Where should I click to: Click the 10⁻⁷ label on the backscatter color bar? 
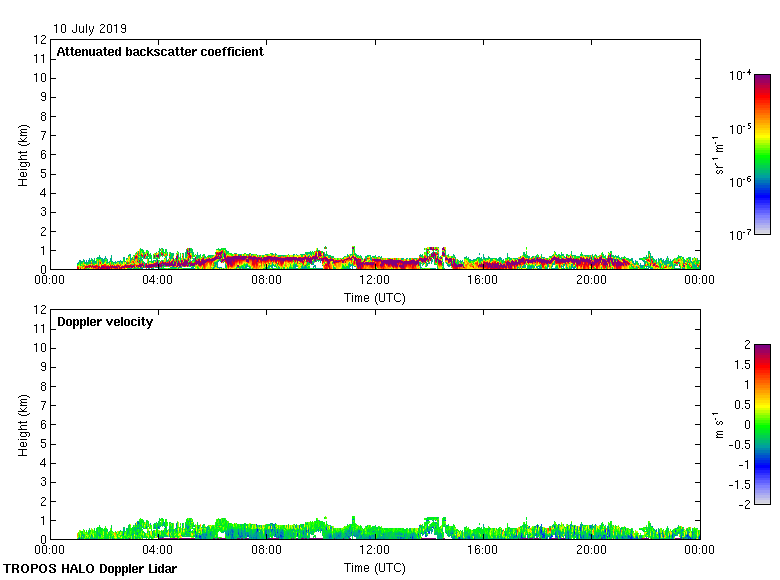pyautogui.click(x=740, y=234)
